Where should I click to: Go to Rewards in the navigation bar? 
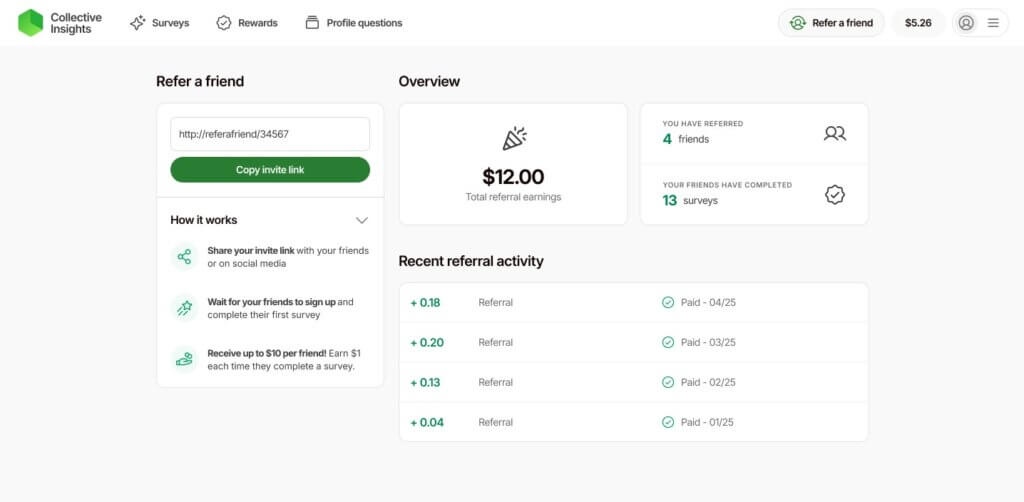247,23
